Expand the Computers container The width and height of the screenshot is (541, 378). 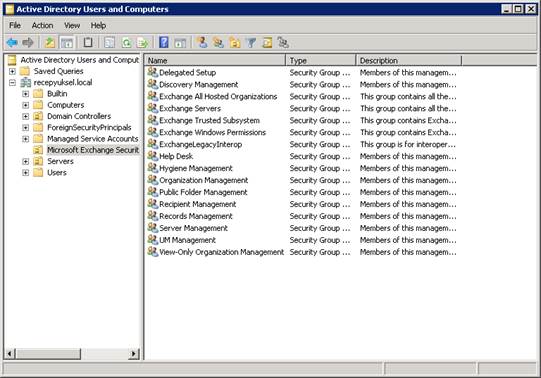click(26, 105)
